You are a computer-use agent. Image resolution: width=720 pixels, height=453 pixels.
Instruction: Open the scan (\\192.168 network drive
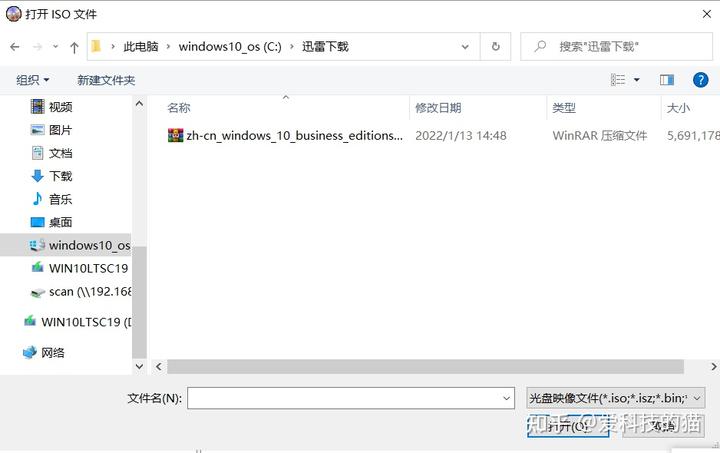[90, 291]
